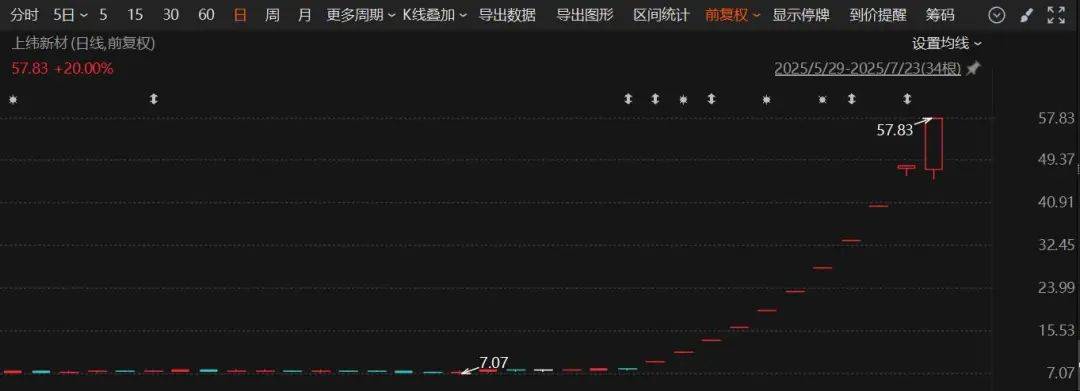Enter fullscreen with the expand corners icon

pyautogui.click(x=1055, y=15)
